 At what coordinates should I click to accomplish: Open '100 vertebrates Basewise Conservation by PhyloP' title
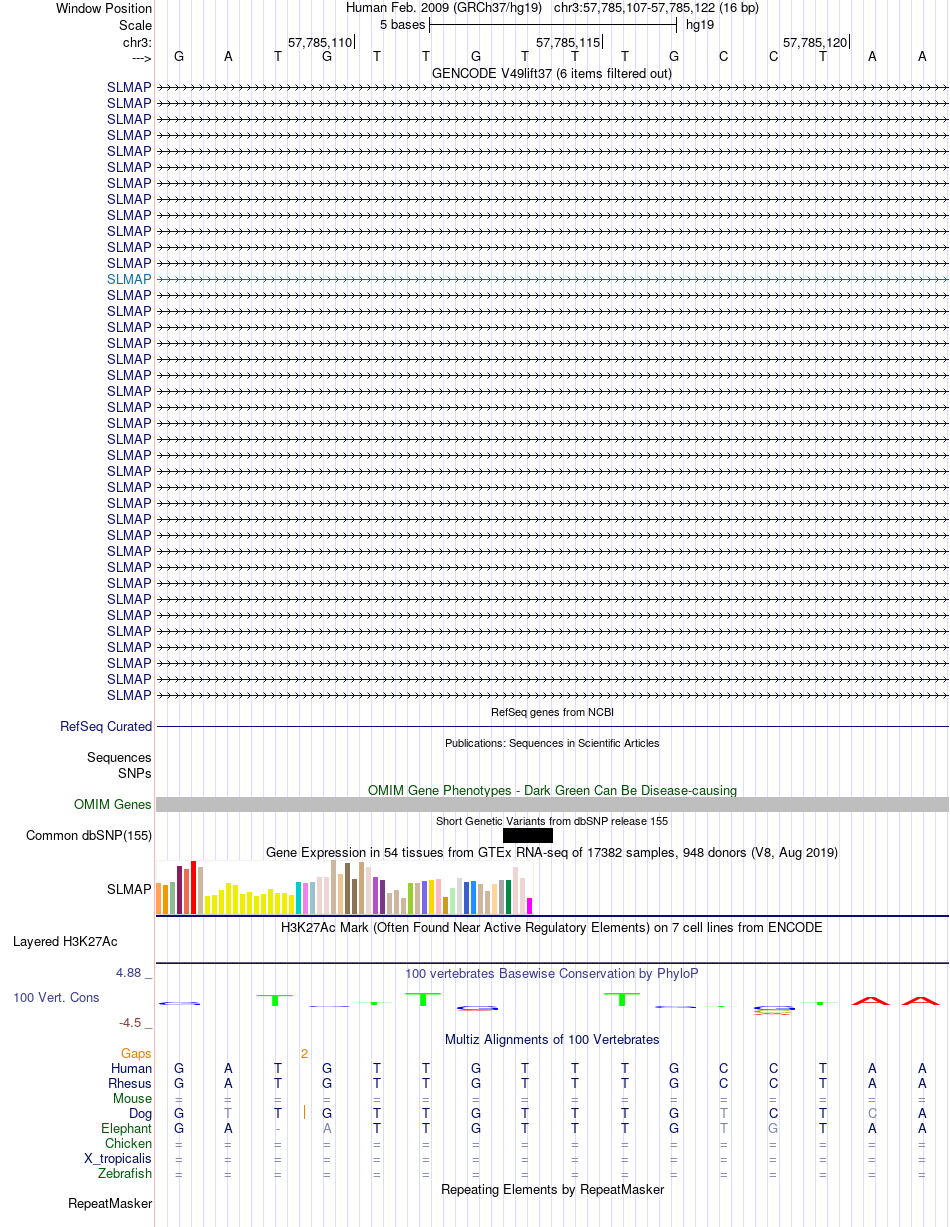[x=552, y=973]
